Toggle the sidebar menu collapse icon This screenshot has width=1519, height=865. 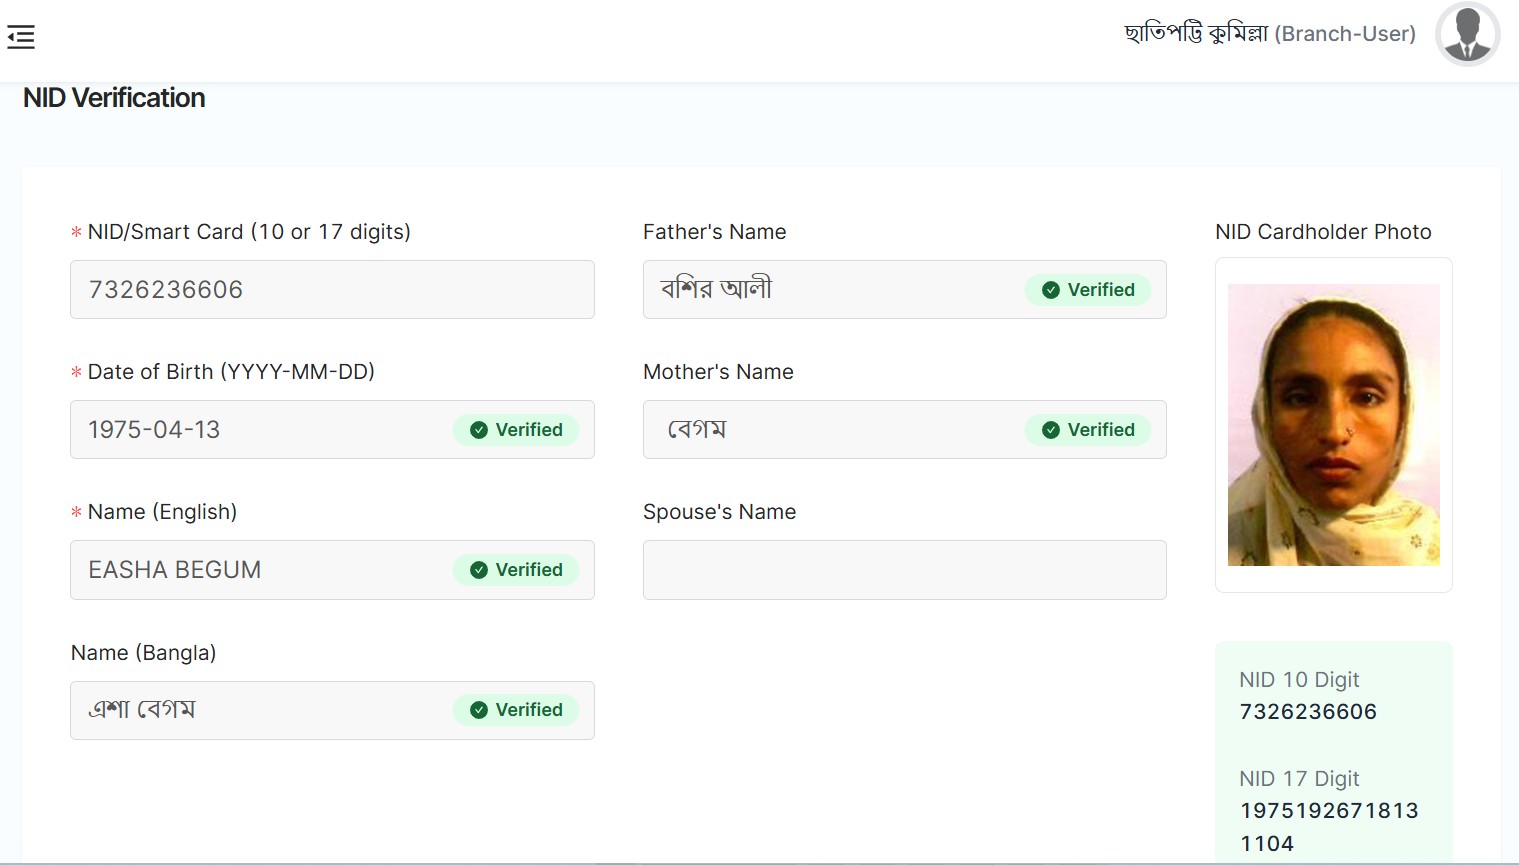click(x=21, y=38)
